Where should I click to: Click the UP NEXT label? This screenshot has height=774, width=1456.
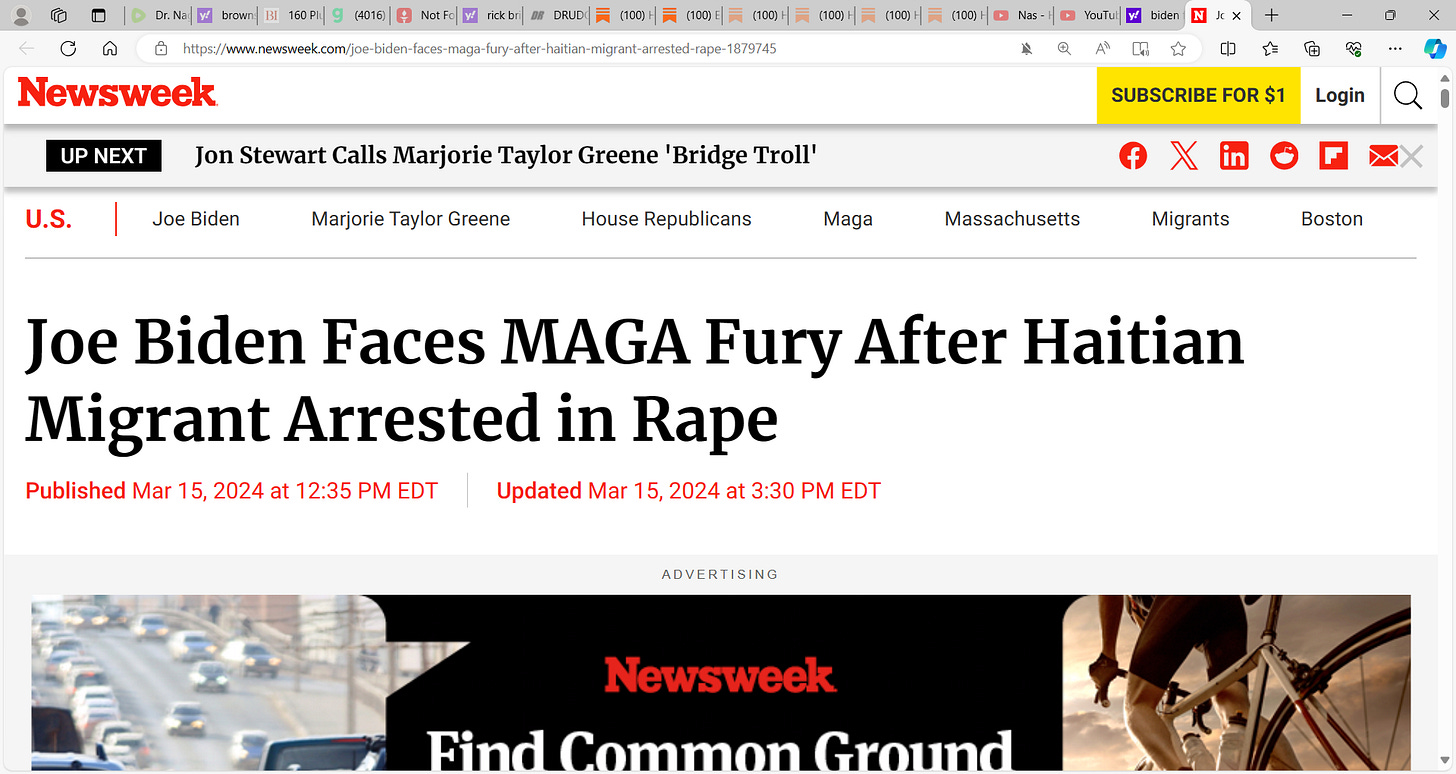(x=104, y=155)
